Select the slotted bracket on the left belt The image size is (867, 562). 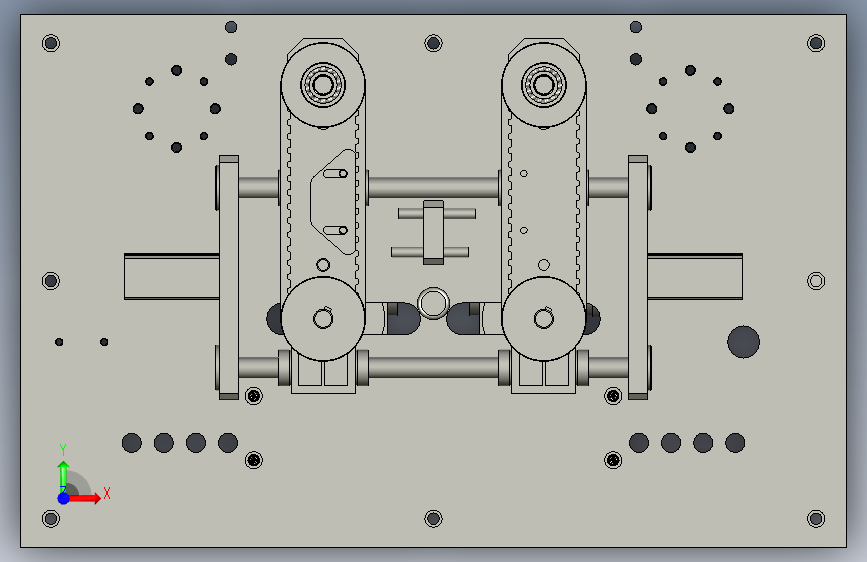[333, 202]
